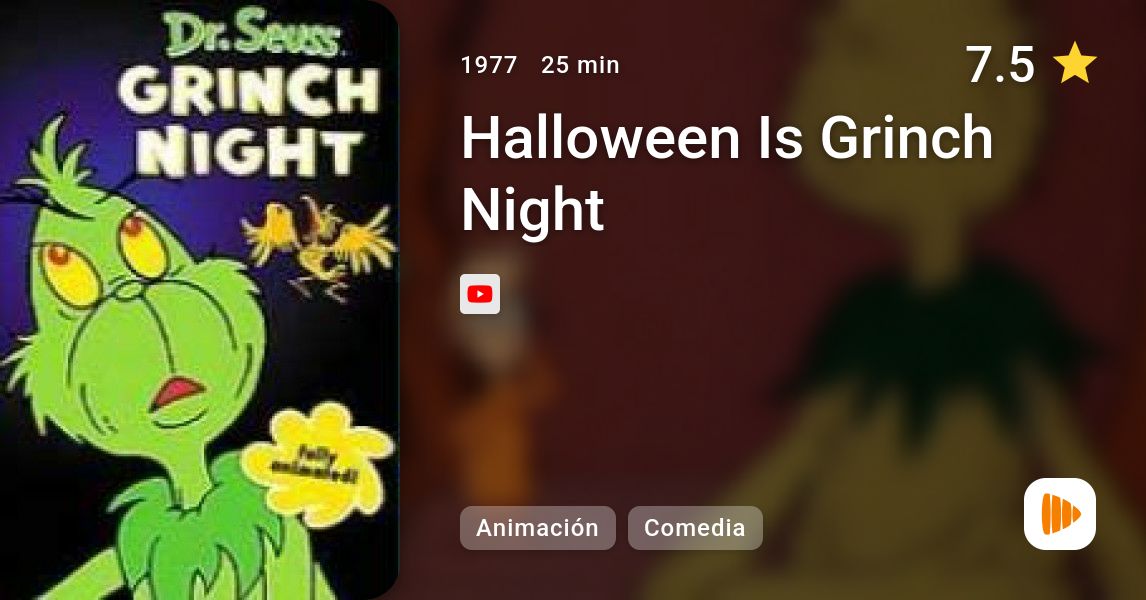Click the Dr. Seuss logo on poster
Screen dimensions: 1146x600
point(252,34)
